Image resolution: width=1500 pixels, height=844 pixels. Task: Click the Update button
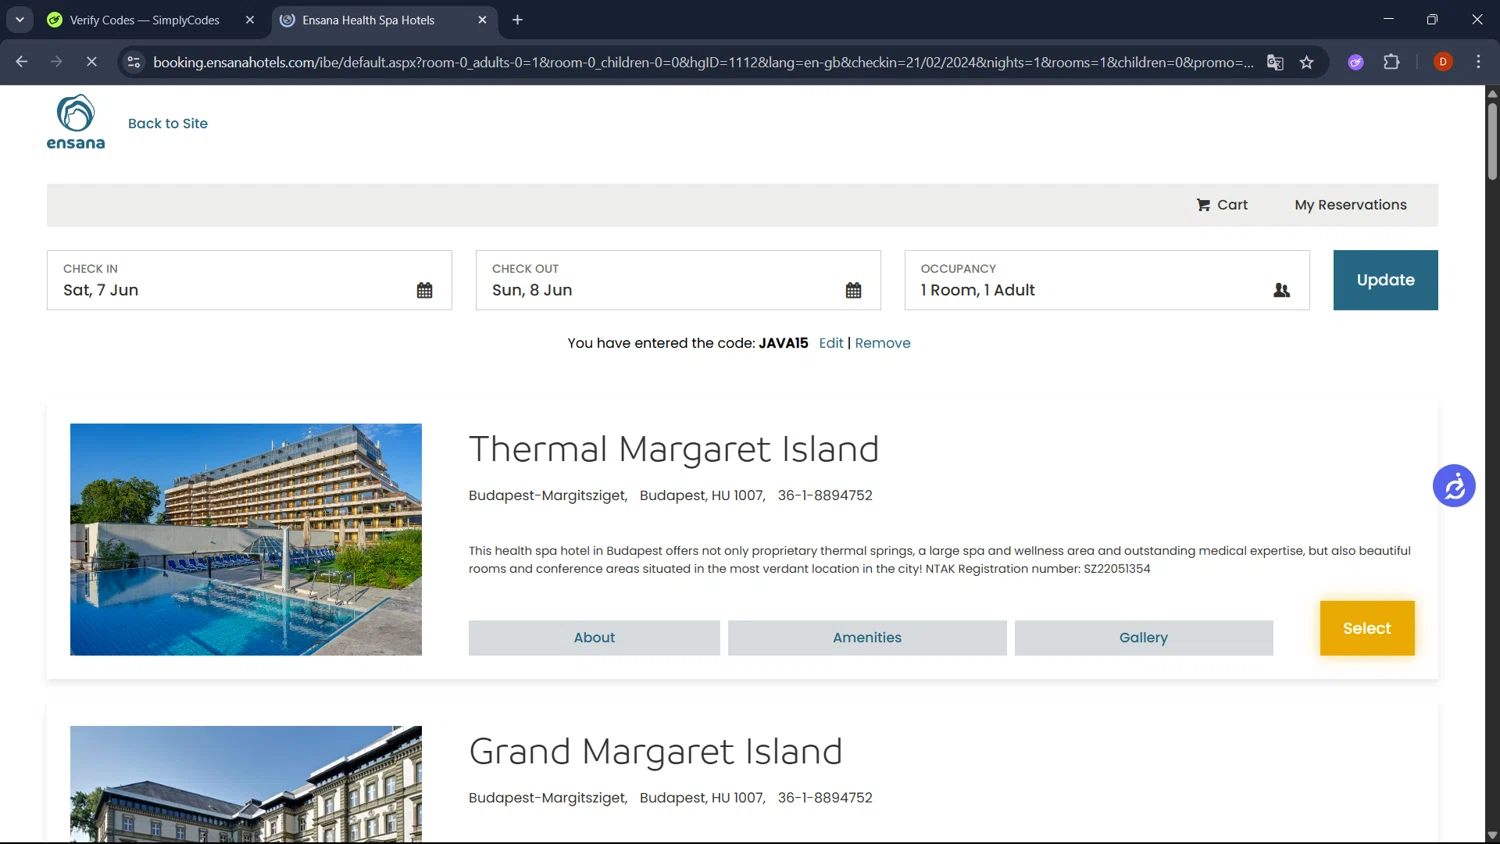pos(1385,280)
